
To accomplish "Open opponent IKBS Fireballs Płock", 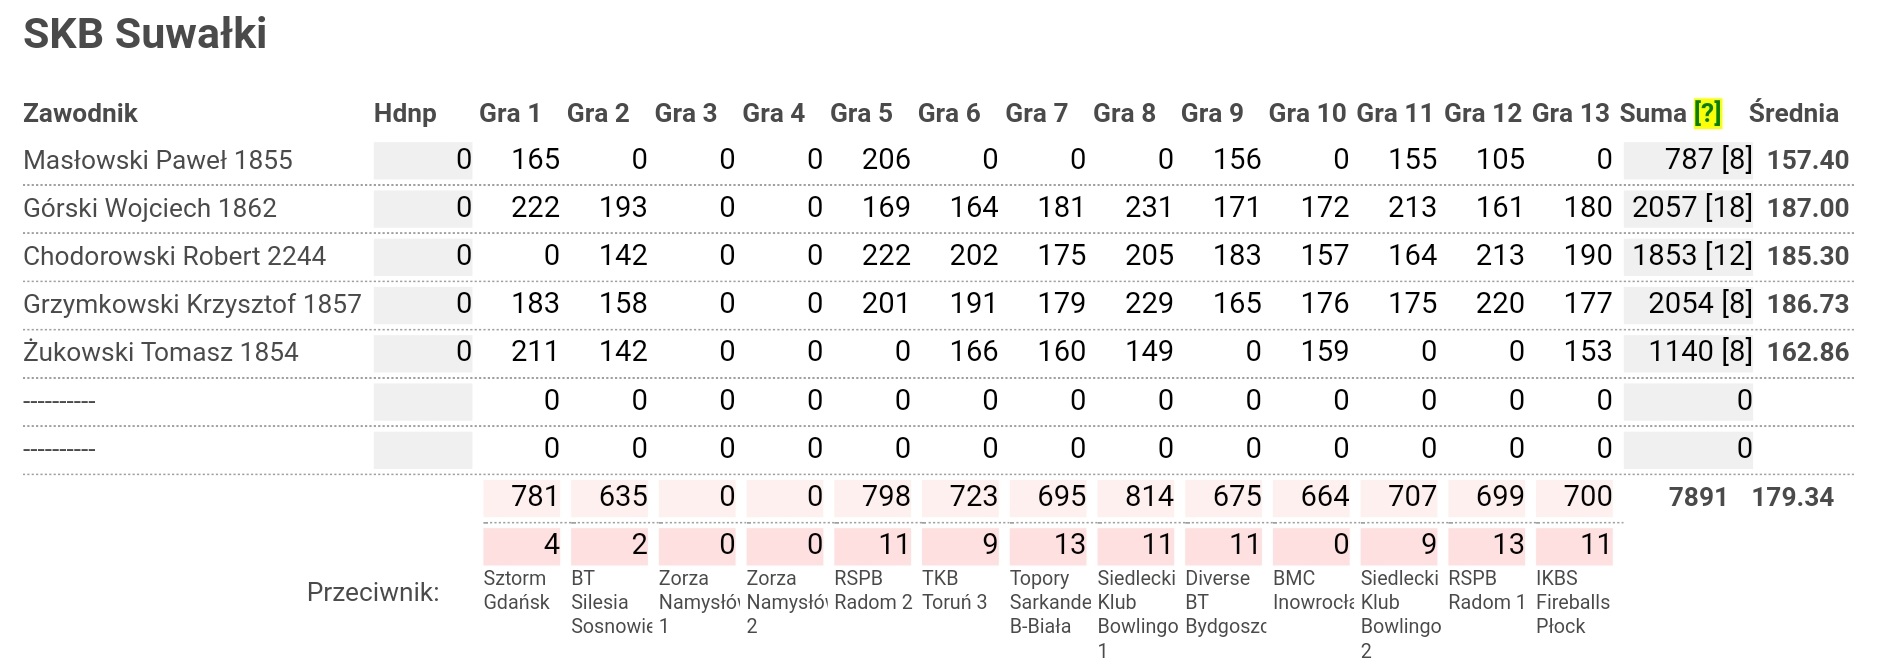I will (x=1572, y=602).
